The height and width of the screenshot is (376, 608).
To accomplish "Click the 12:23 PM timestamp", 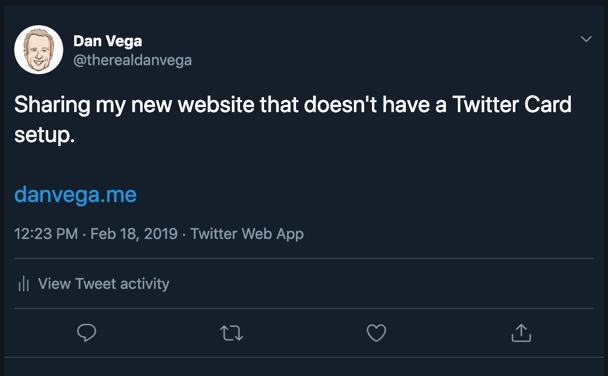I will click(46, 234).
